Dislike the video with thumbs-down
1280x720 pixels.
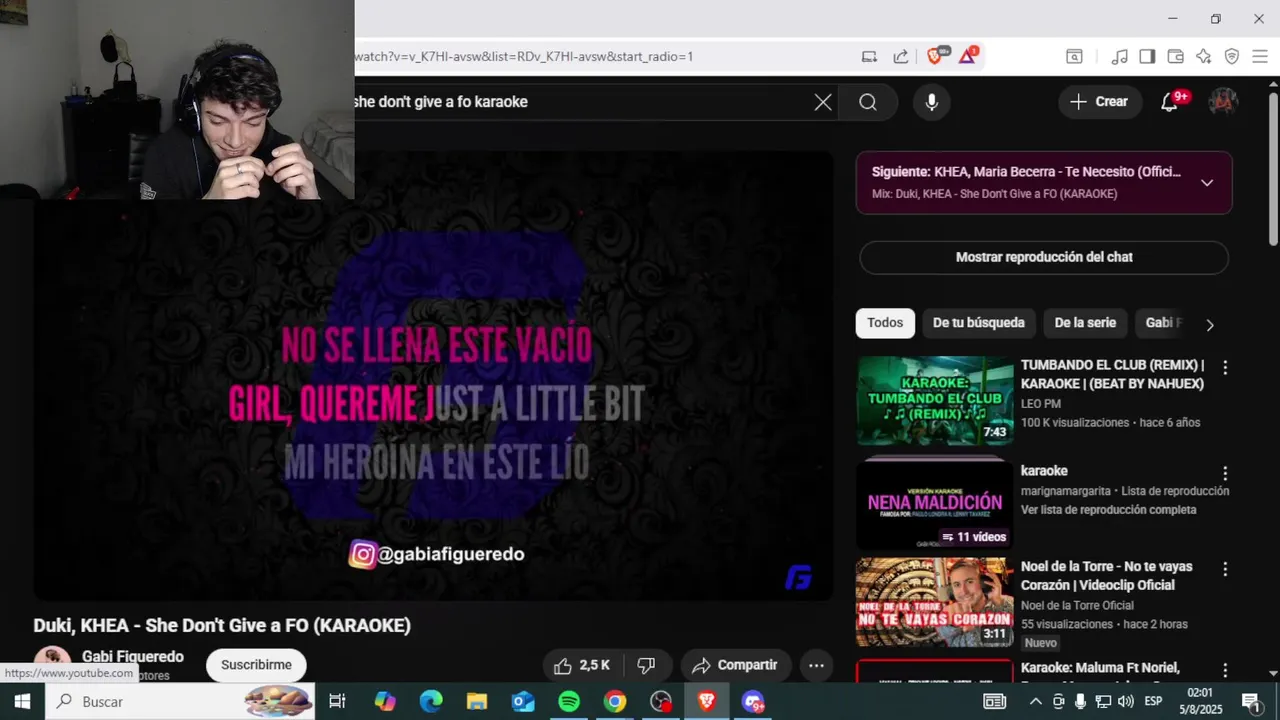pos(646,665)
